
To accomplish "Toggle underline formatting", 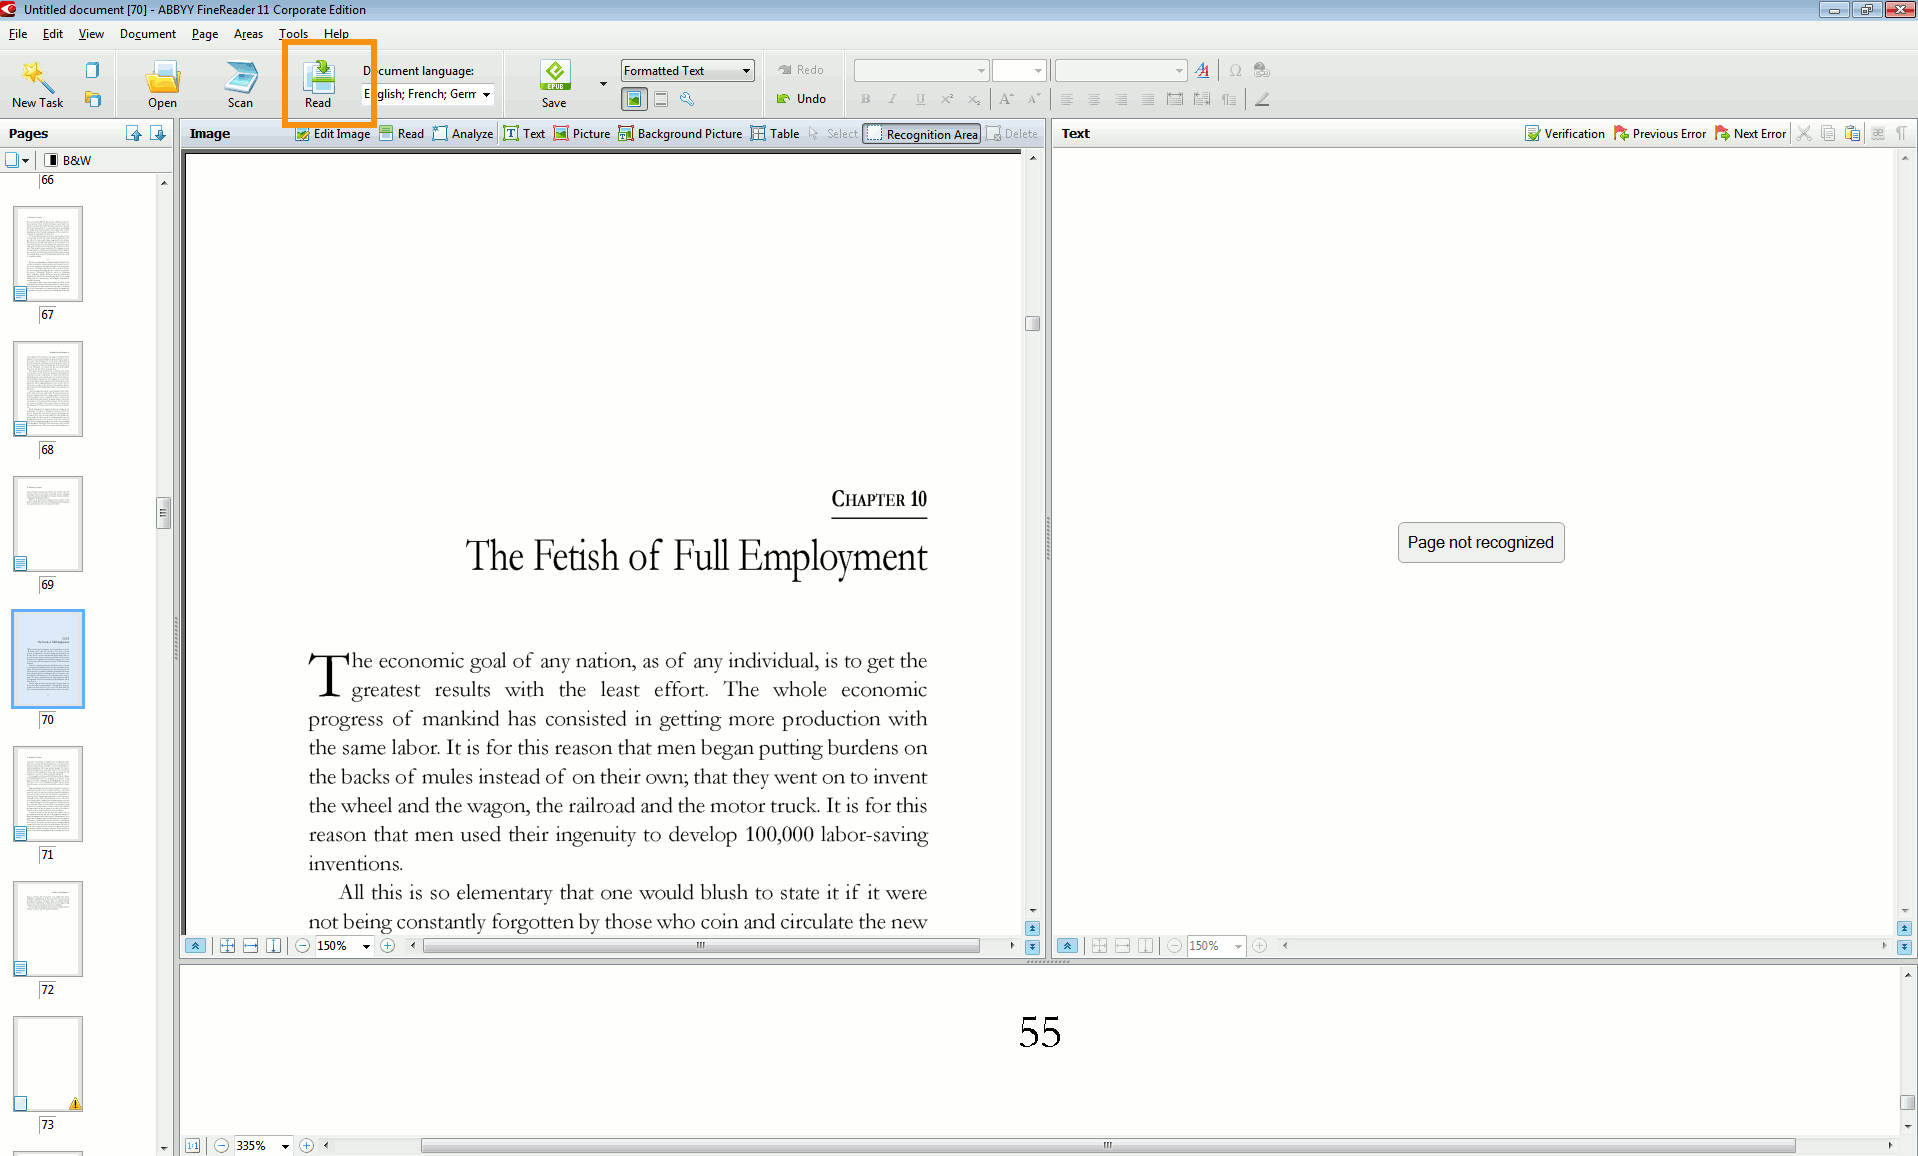I will (920, 99).
